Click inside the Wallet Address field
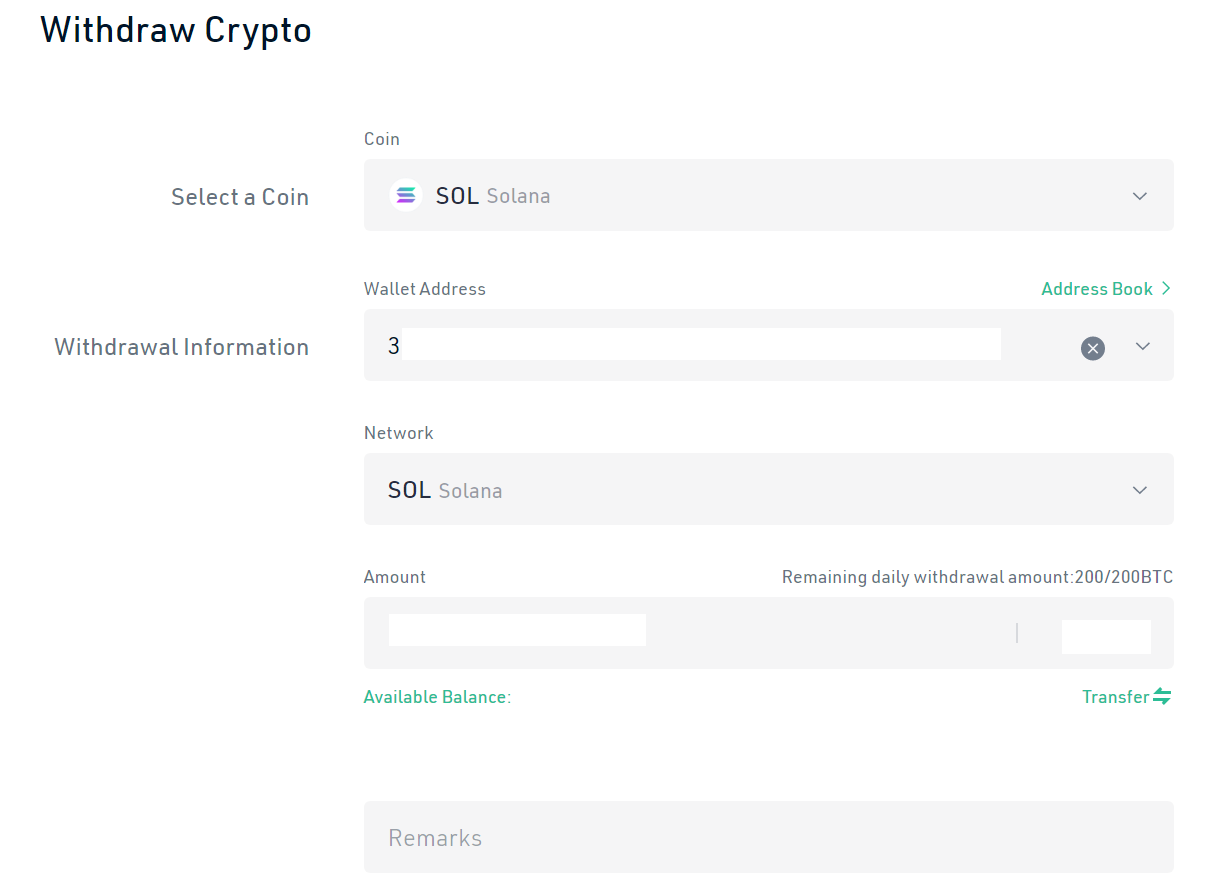The width and height of the screenshot is (1209, 888). tap(700, 346)
